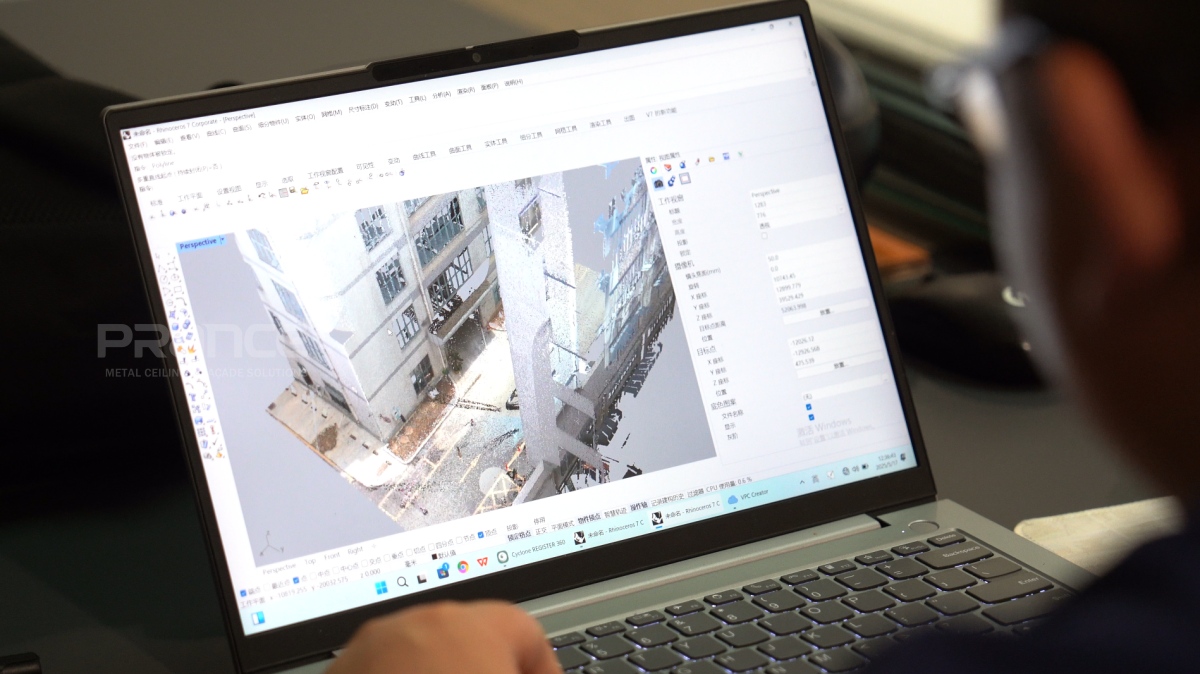This screenshot has height=674, width=1200.
Task: Toggle the 顶点 osnap checkbox
Action: (480, 534)
